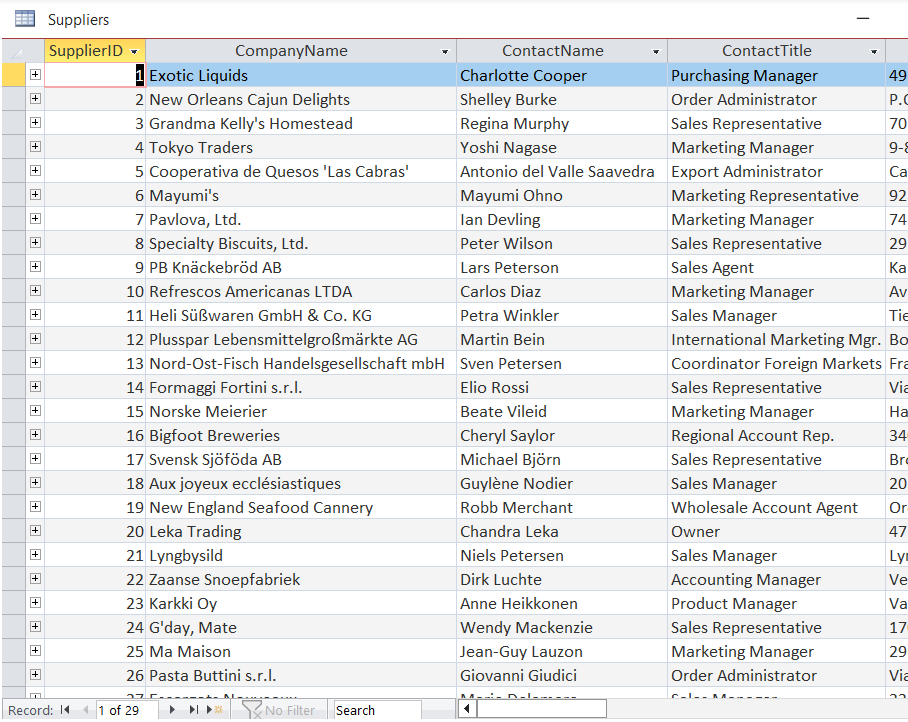Image resolution: width=908 pixels, height=722 pixels.
Task: Expand the Bigfoot Breweries subdatasheet
Action: coord(35,435)
